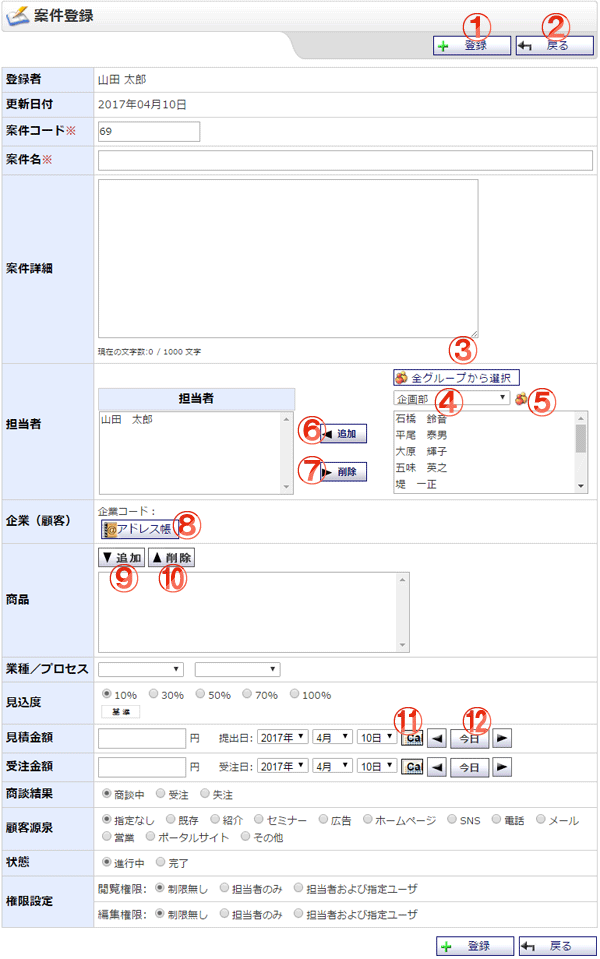Select 担当者のみ for 閲覧権限
Image resolution: width=600 pixels, height=959 pixels.
coord(224,887)
